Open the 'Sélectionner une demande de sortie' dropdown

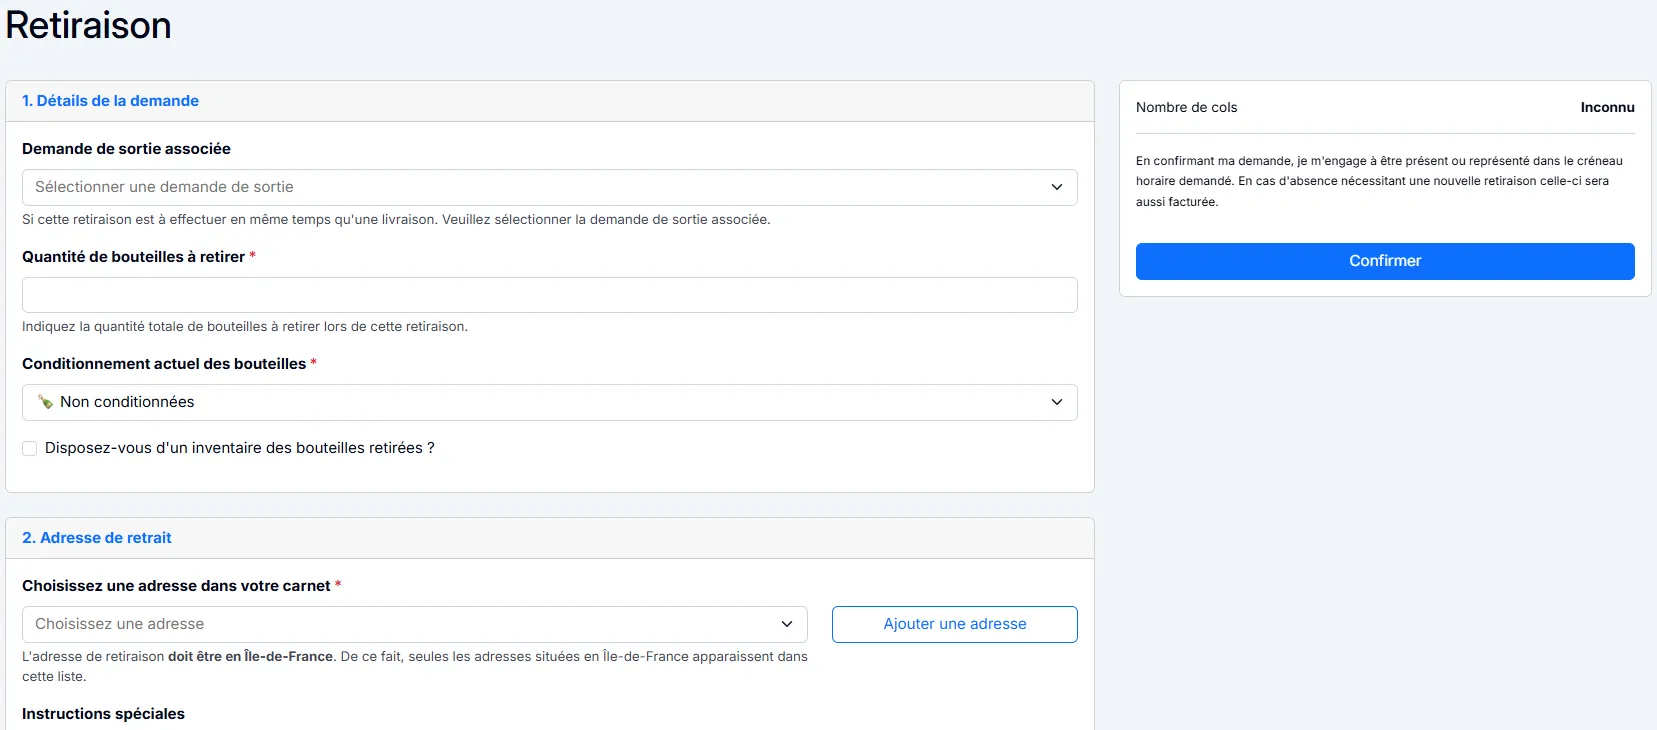[540, 188]
